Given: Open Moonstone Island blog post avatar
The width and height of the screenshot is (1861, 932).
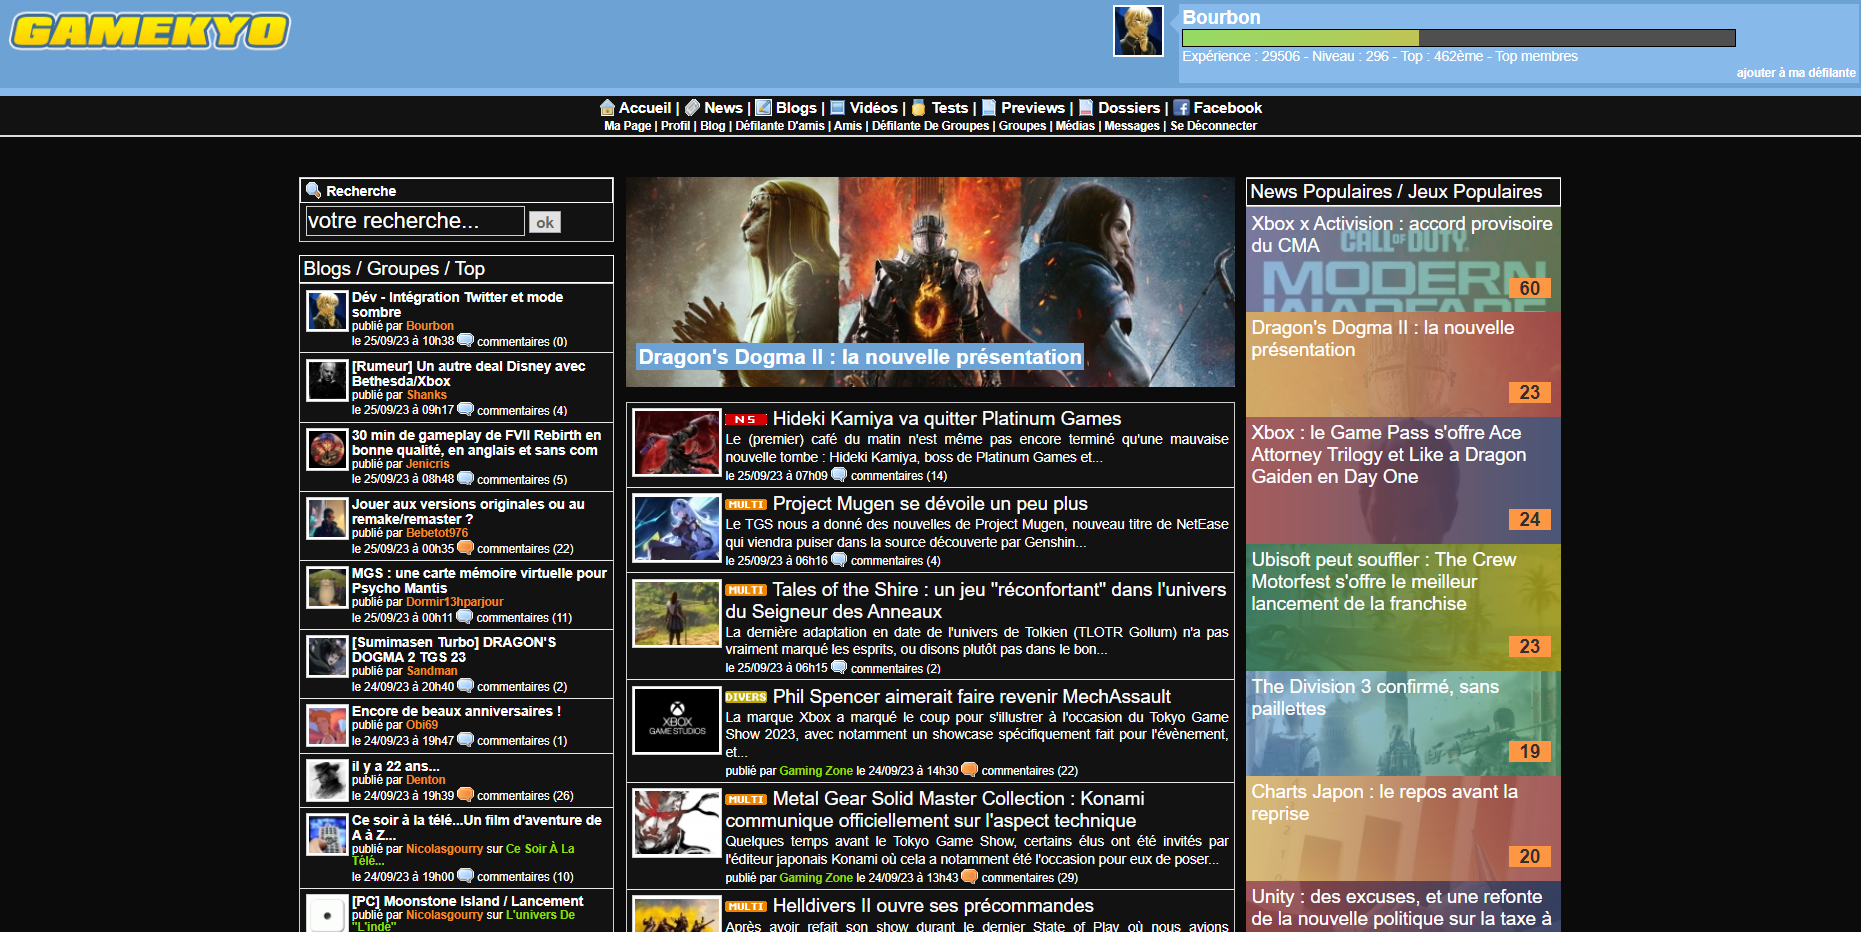Looking at the screenshot, I should pos(327,914).
